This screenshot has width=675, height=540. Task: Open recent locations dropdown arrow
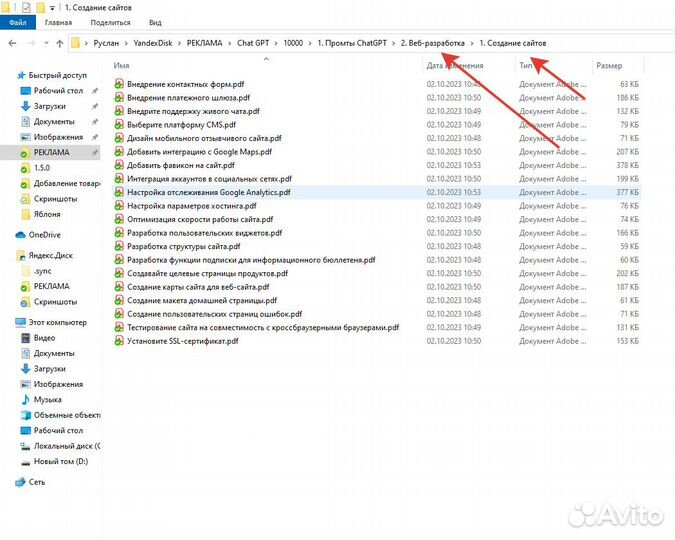coord(46,43)
